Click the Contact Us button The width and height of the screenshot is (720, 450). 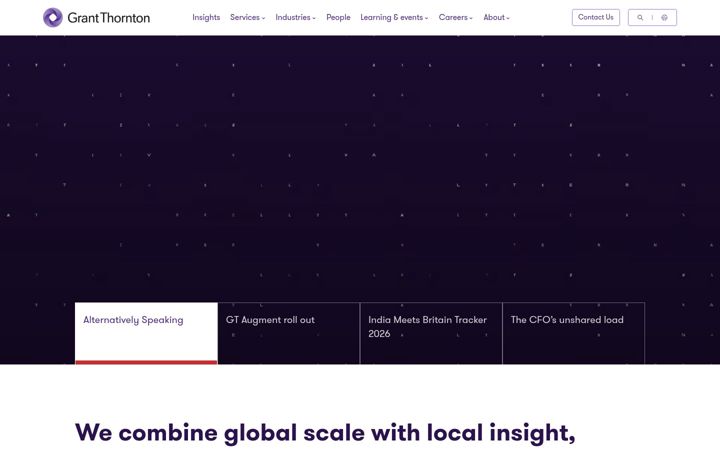pos(596,17)
